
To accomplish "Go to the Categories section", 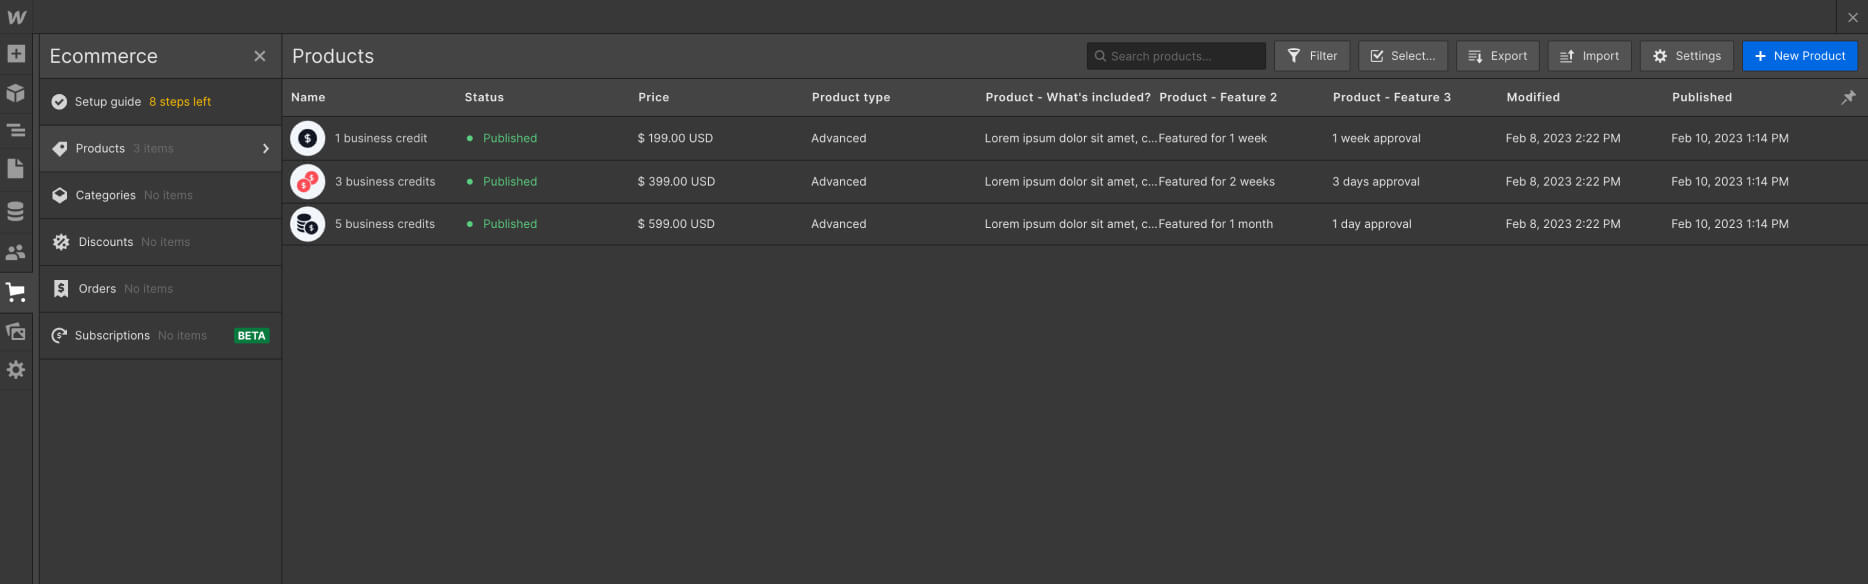I will click(106, 196).
